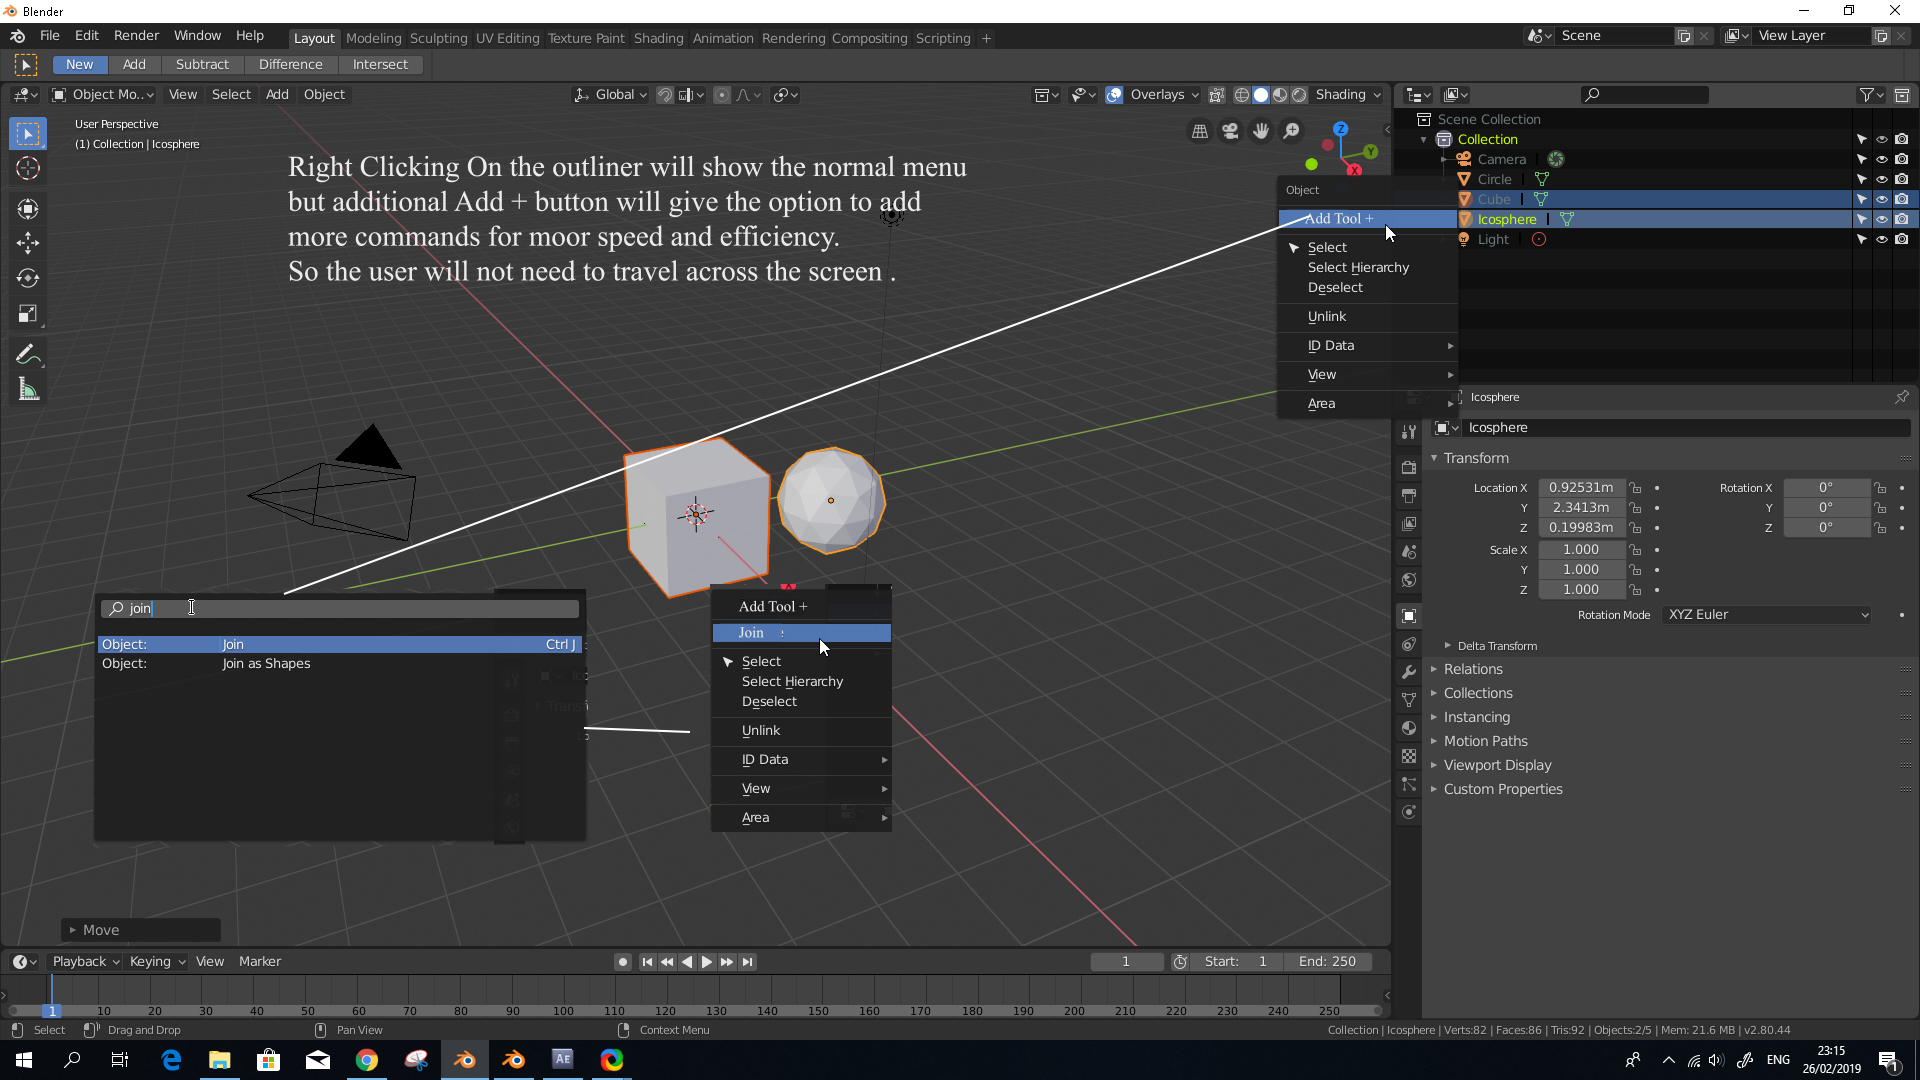The image size is (1920, 1080).
Task: Open the Render properties tab
Action: pos(1409,467)
